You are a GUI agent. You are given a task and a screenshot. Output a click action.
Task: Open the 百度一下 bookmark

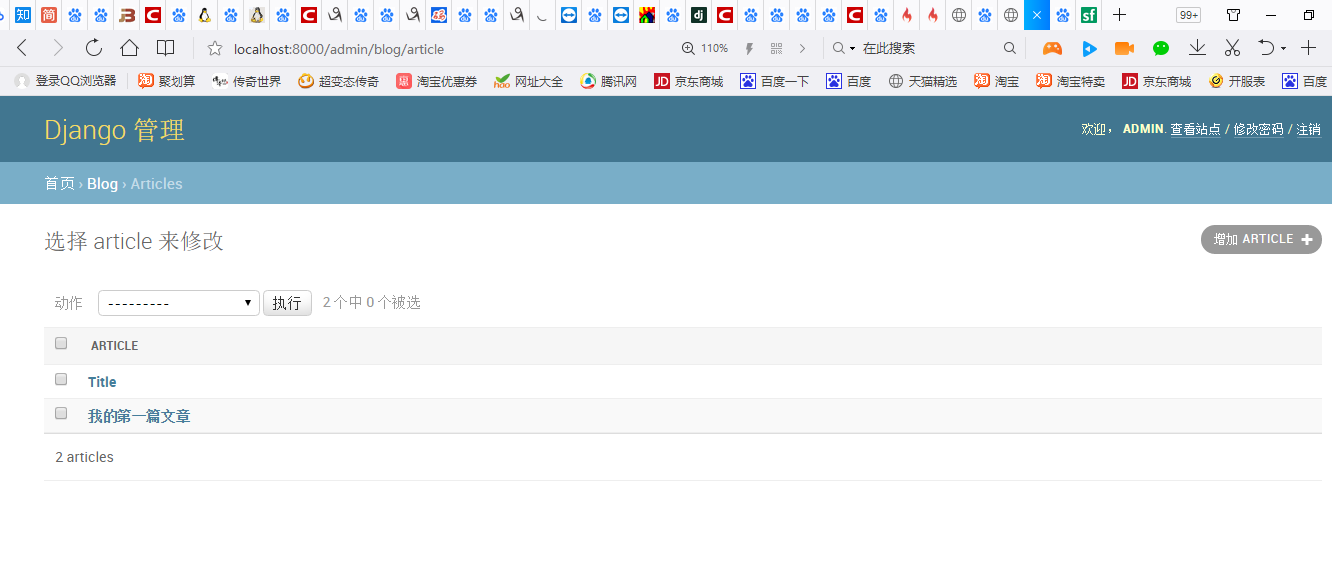point(774,81)
